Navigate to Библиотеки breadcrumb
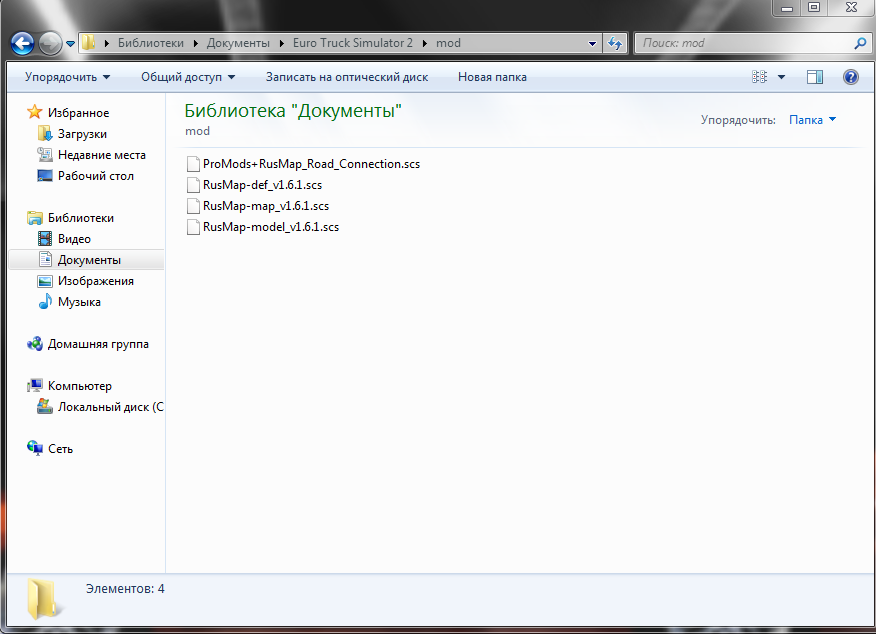 tap(150, 43)
